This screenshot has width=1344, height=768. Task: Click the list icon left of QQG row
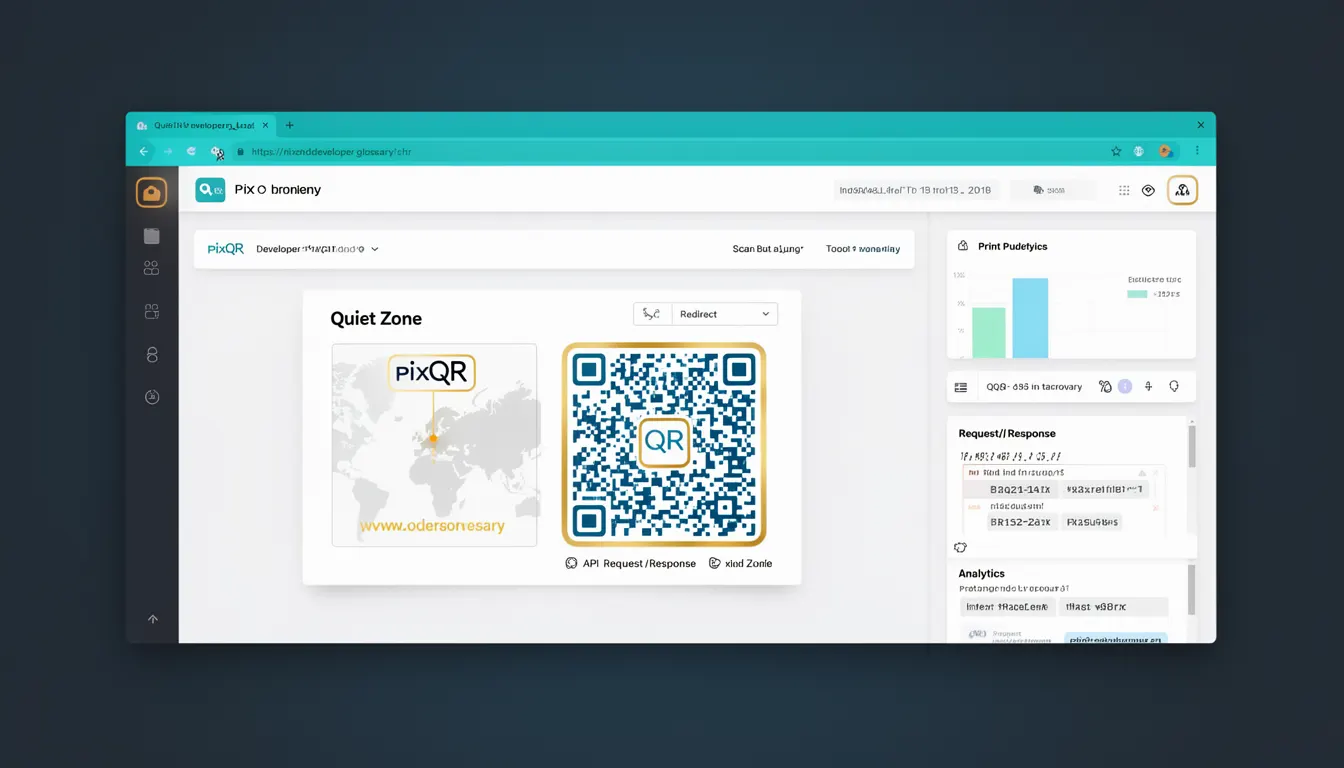click(961, 387)
